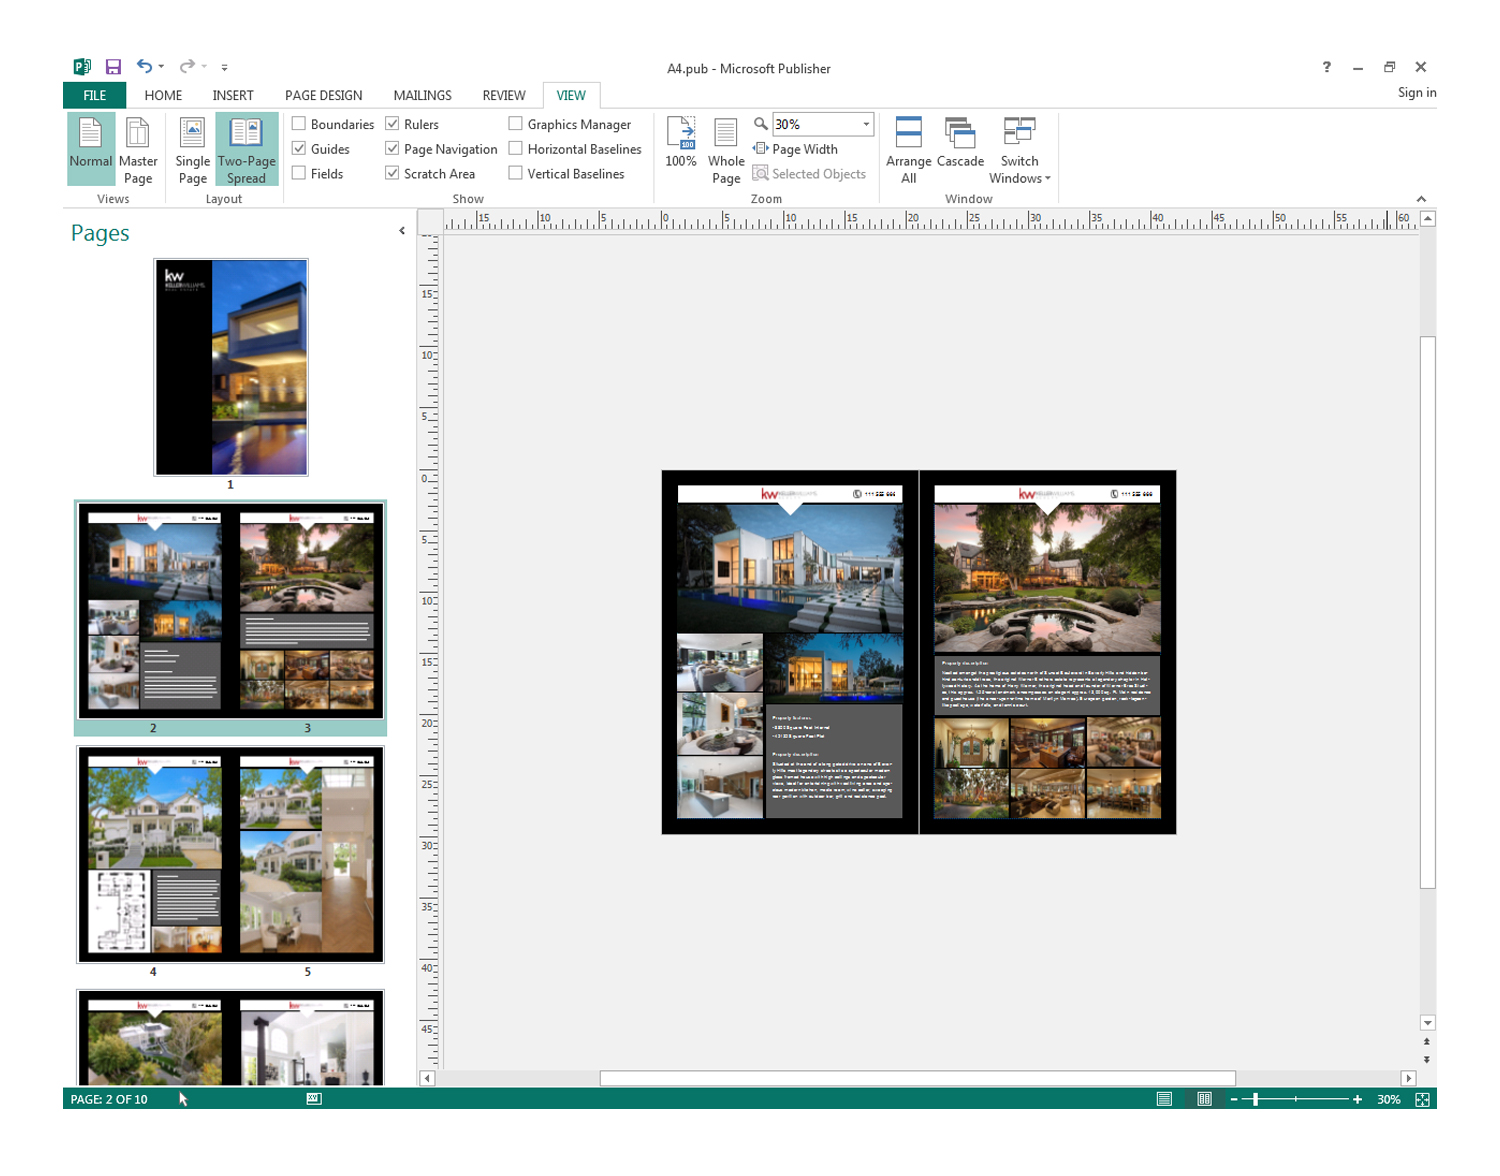Activate Two-Page Spread layout
This screenshot has width=1500, height=1176.
[245, 148]
